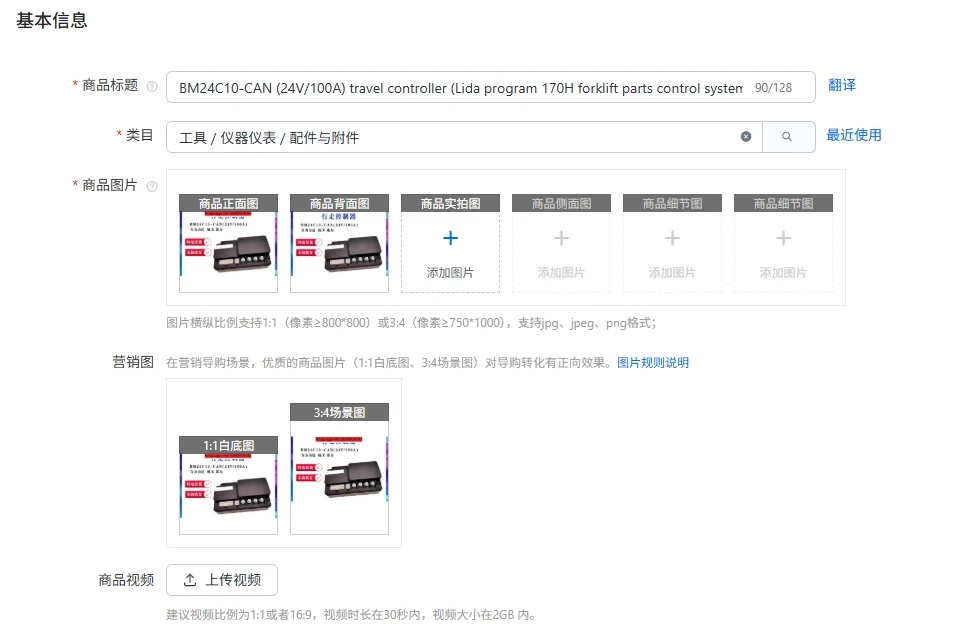978x636 pixels.
Task: Click the 类目 field showing 工具 / 仪器仪表
Action: [464, 137]
